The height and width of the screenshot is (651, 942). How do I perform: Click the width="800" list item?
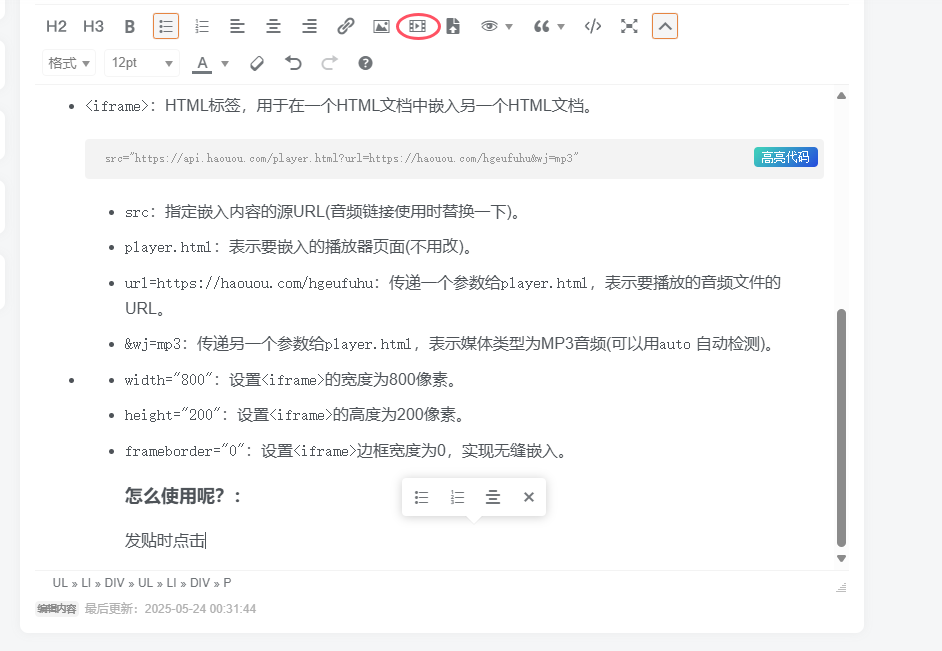290,380
